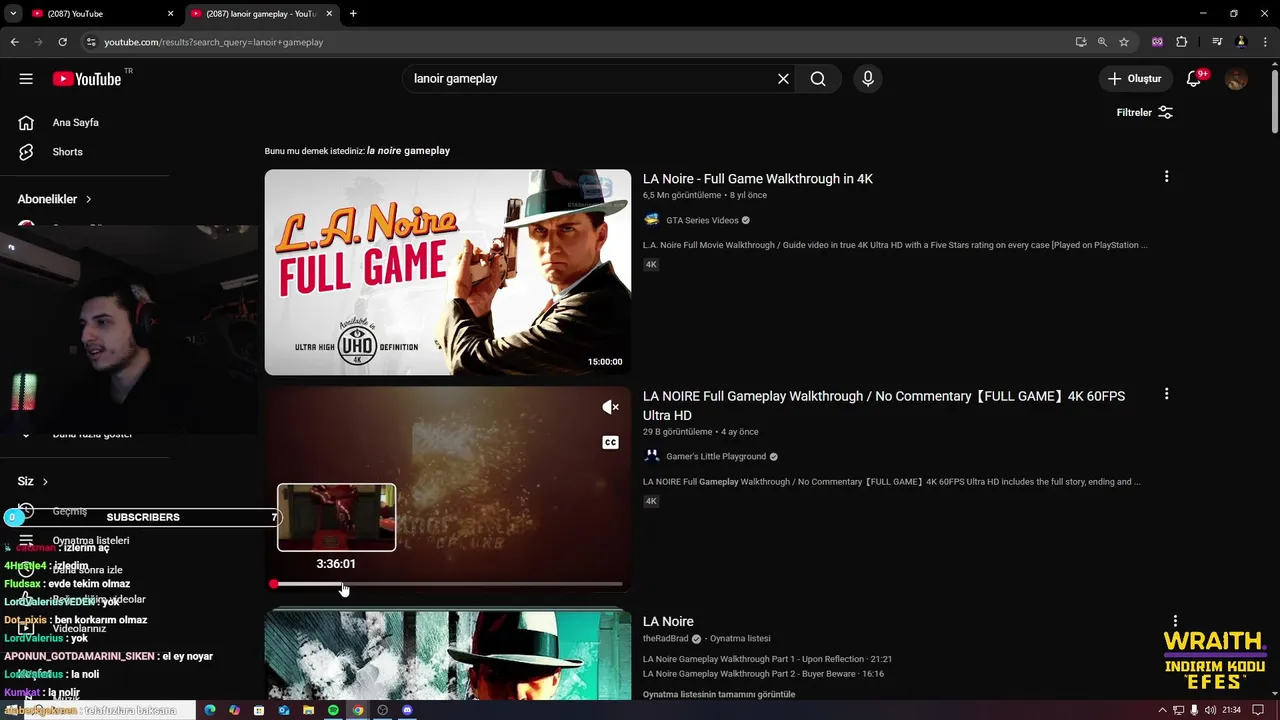Open playlist entry Part 1 - Upon Reflection
1280x720 pixels.
pyautogui.click(x=767, y=659)
